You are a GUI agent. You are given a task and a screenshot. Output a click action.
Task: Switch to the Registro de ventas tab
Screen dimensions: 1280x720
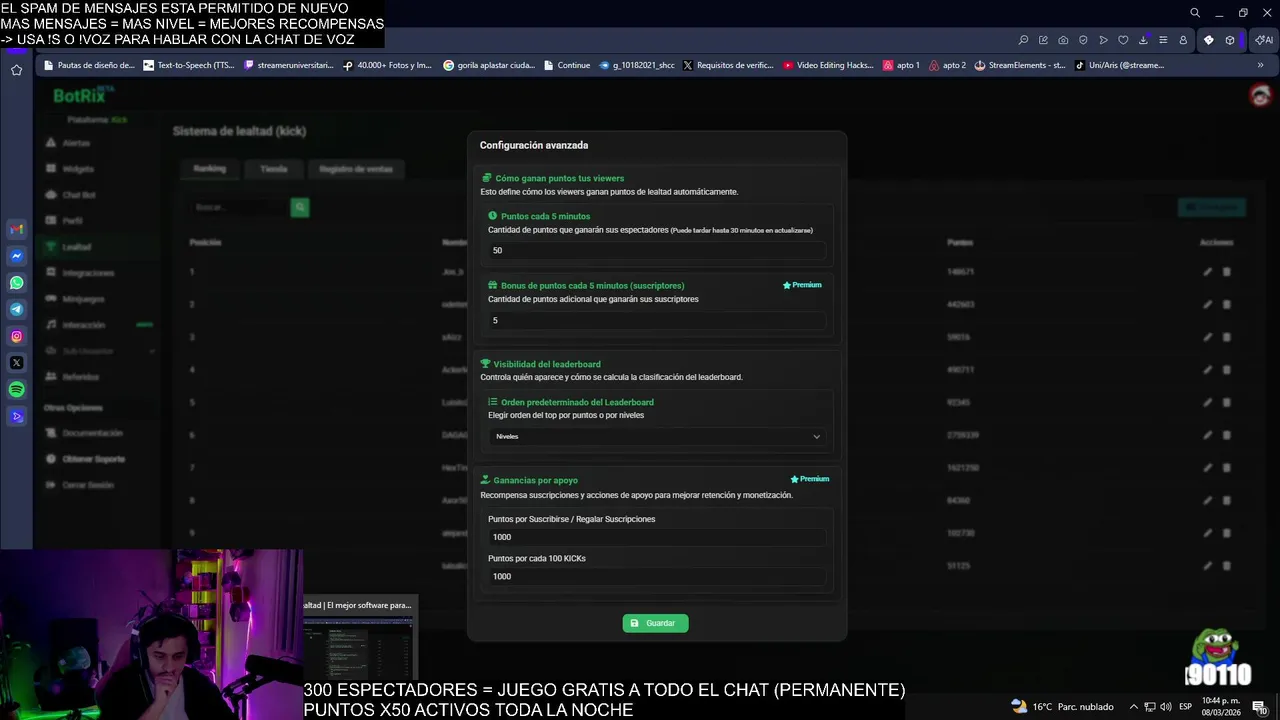[356, 169]
